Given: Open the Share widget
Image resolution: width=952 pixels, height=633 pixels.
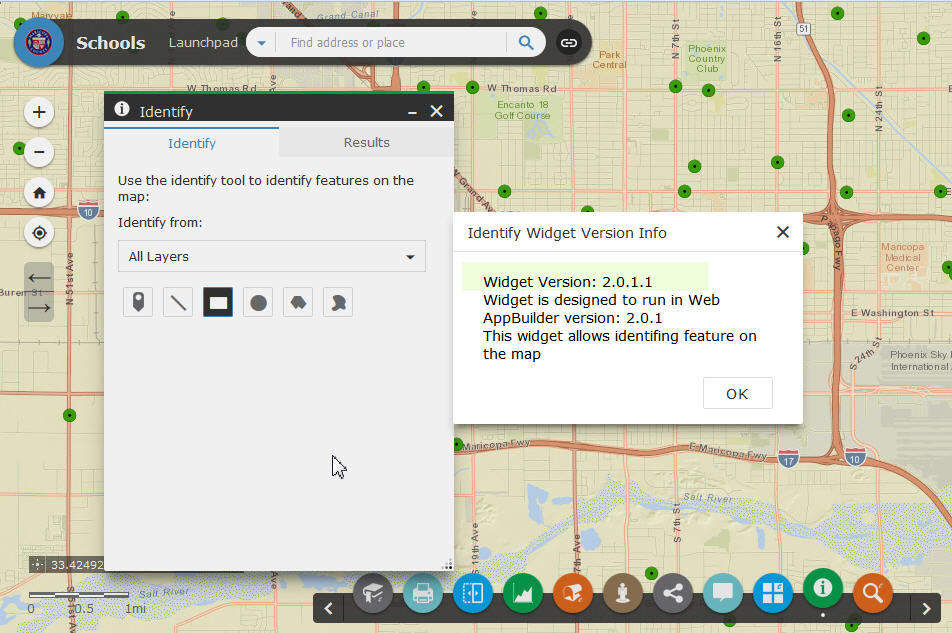Looking at the screenshot, I should point(673,593).
